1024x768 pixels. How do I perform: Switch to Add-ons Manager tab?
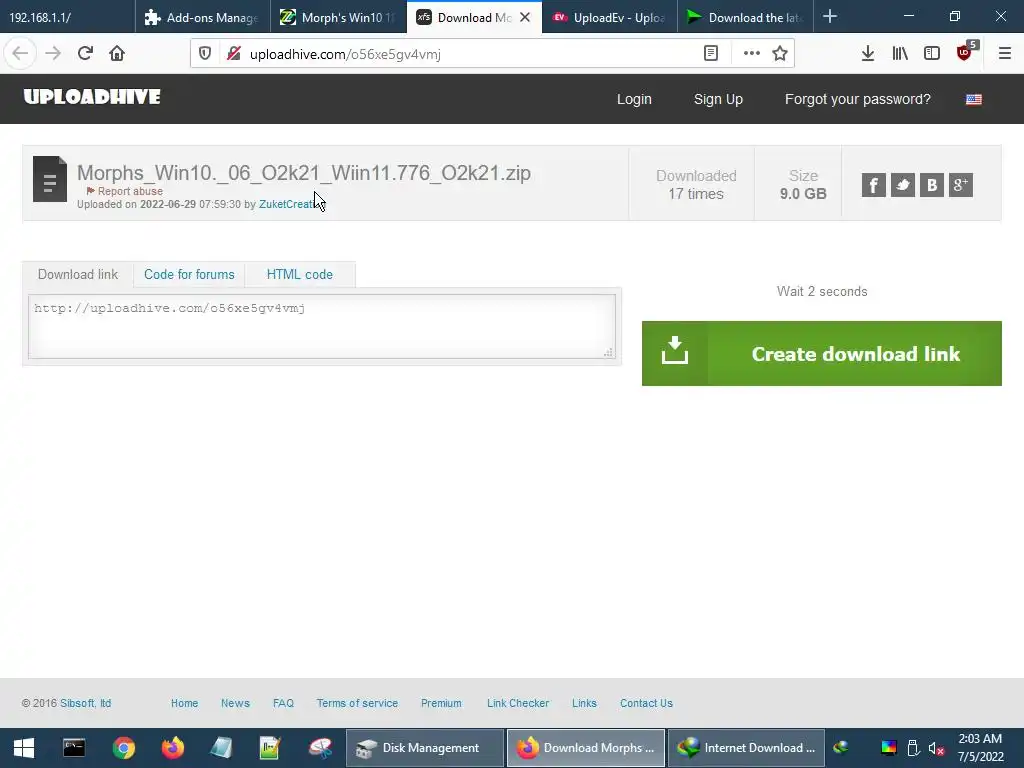click(x=202, y=18)
